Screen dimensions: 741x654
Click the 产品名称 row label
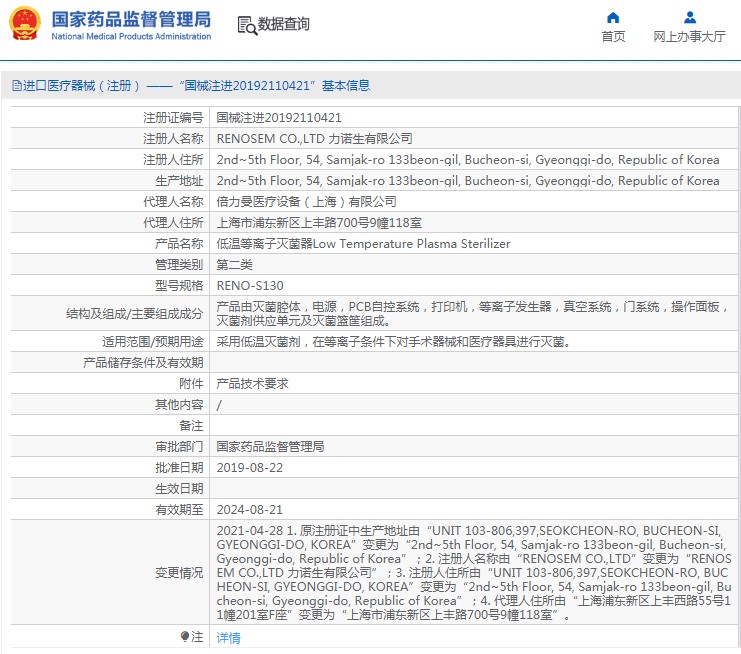click(x=179, y=244)
